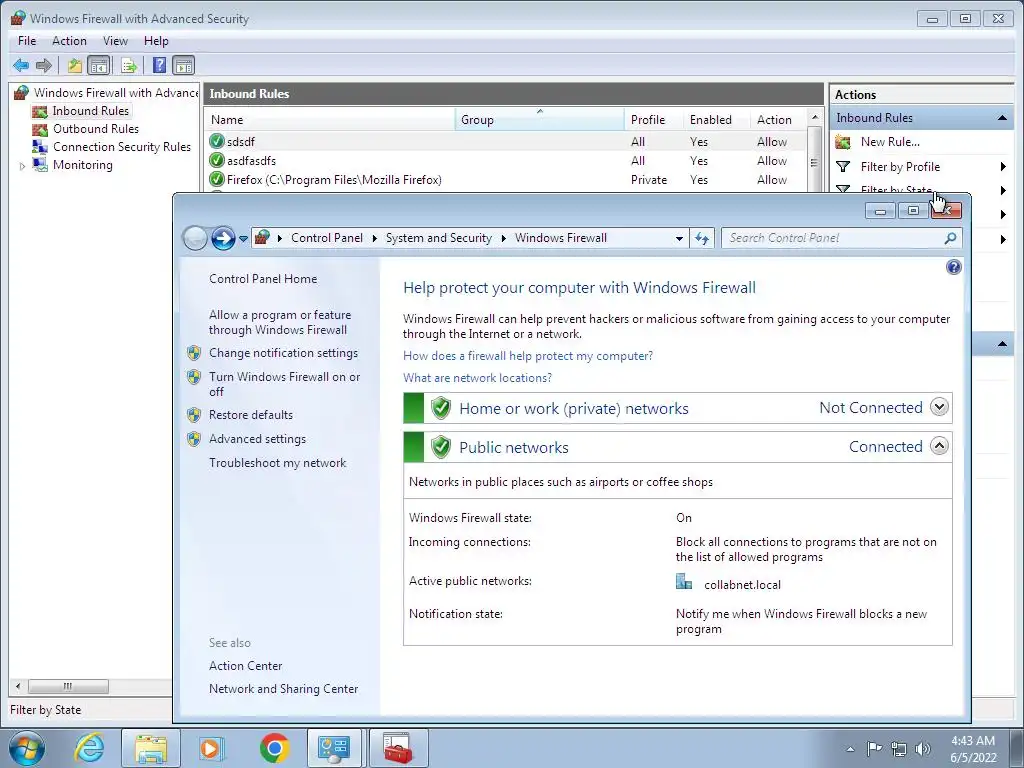The height and width of the screenshot is (768, 1024).
Task: Select the Firefox inbound rule row
Action: pyautogui.click(x=506, y=180)
